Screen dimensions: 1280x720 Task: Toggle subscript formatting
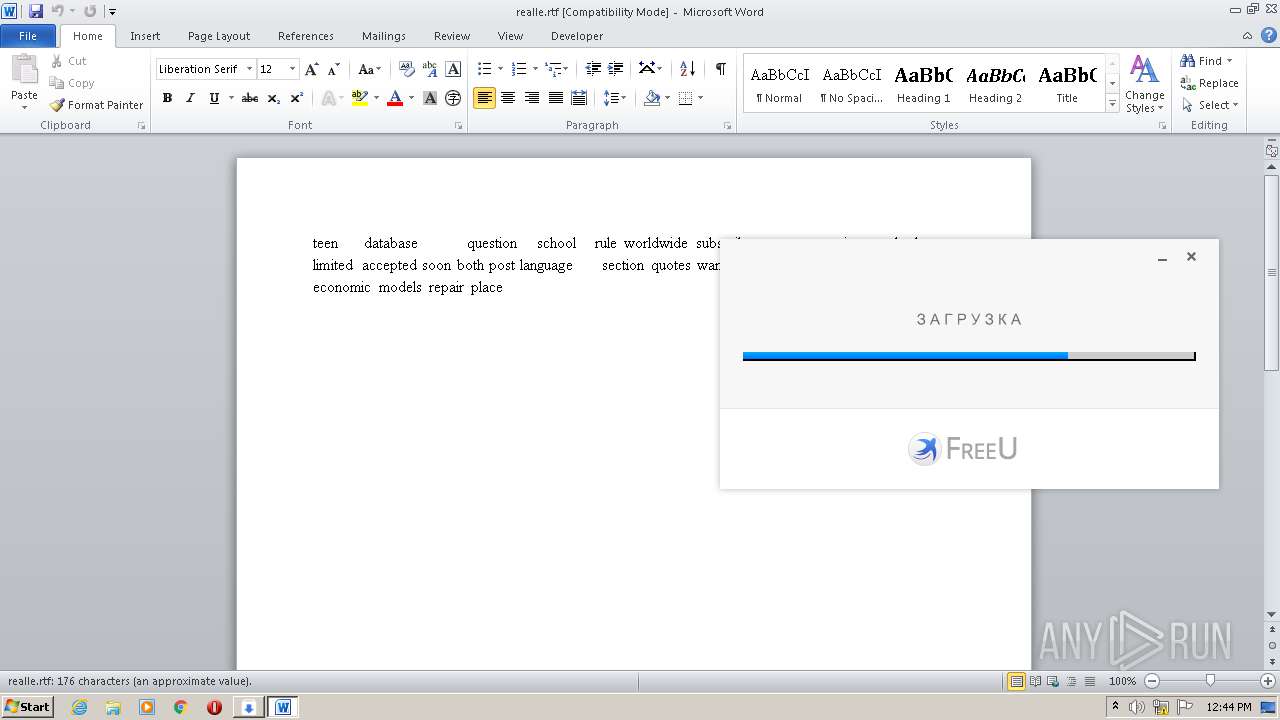click(274, 98)
